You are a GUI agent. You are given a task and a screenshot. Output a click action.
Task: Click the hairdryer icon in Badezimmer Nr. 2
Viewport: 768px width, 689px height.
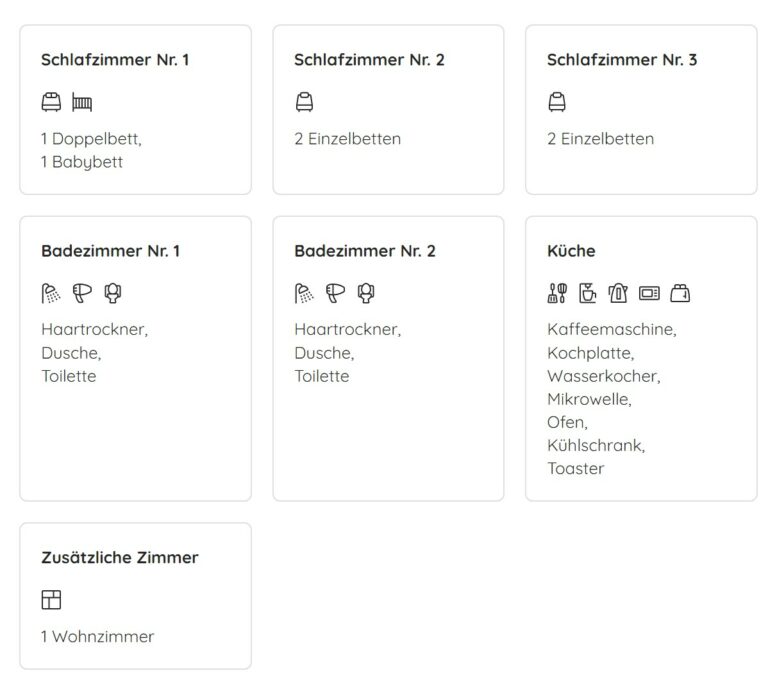pyautogui.click(x=336, y=293)
